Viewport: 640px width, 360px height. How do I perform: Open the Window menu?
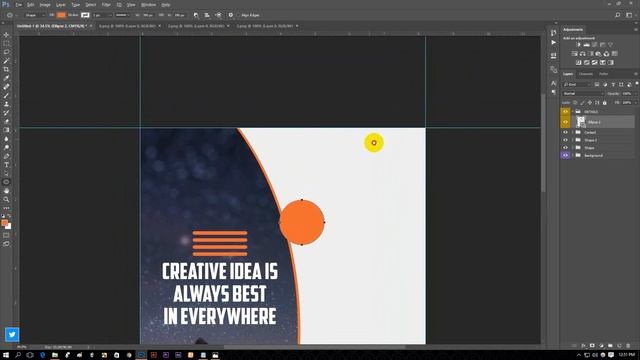[148, 5]
